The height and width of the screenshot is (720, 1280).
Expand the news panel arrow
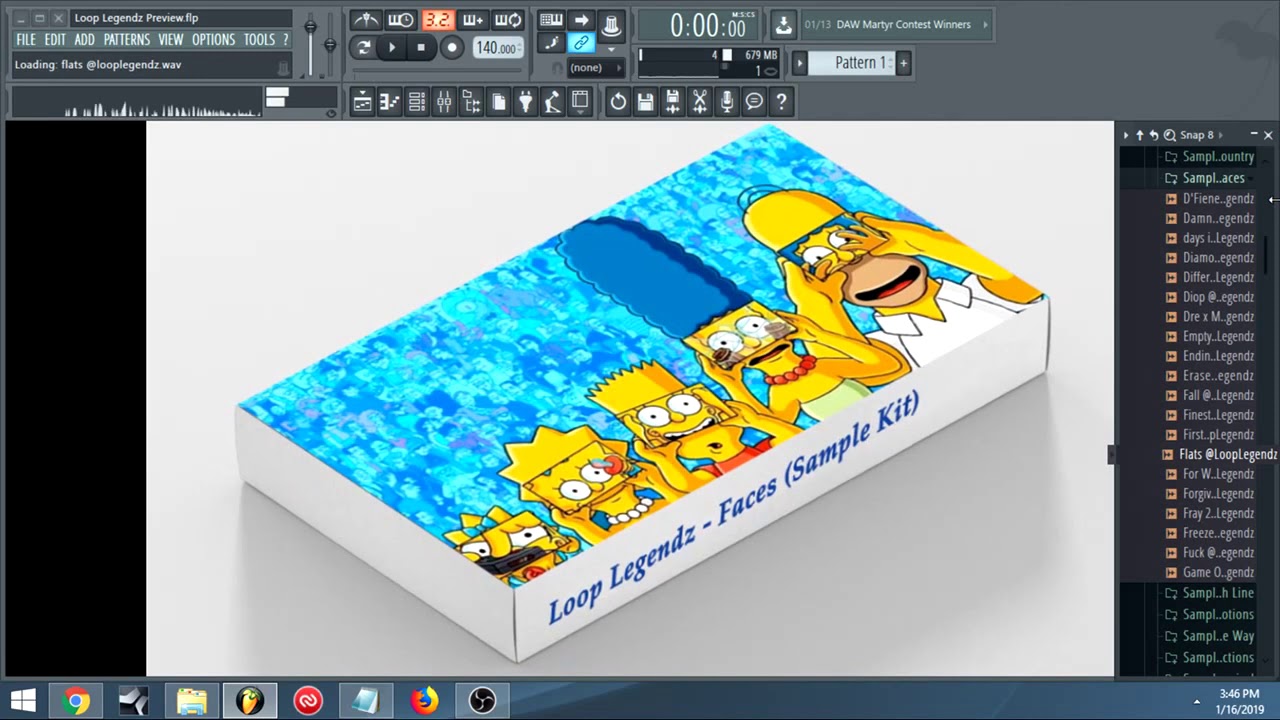(x=985, y=25)
